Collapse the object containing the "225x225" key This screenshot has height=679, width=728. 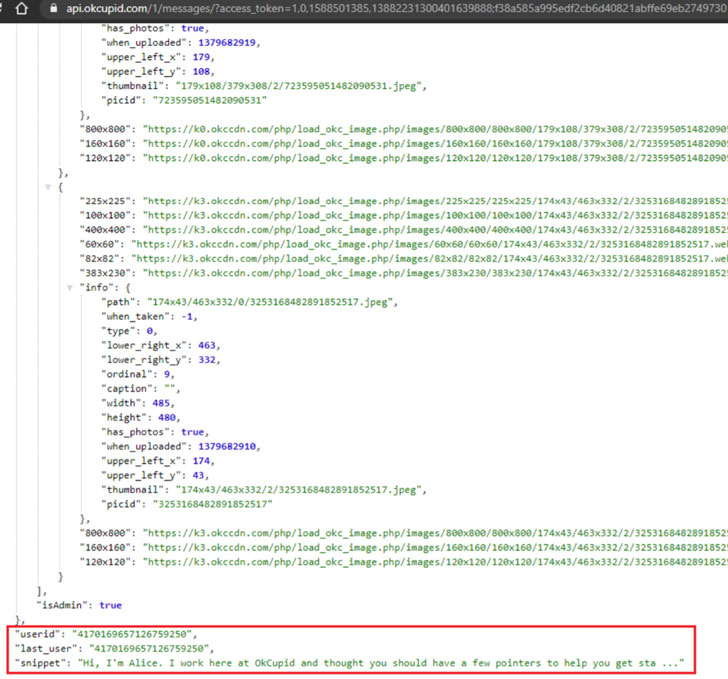pos(48,187)
